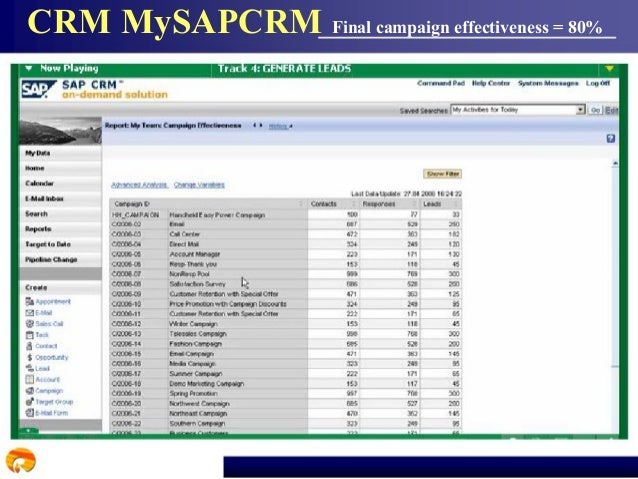This screenshot has height=479, width=638.
Task: Go to previous report with left arrow
Action: 254,125
